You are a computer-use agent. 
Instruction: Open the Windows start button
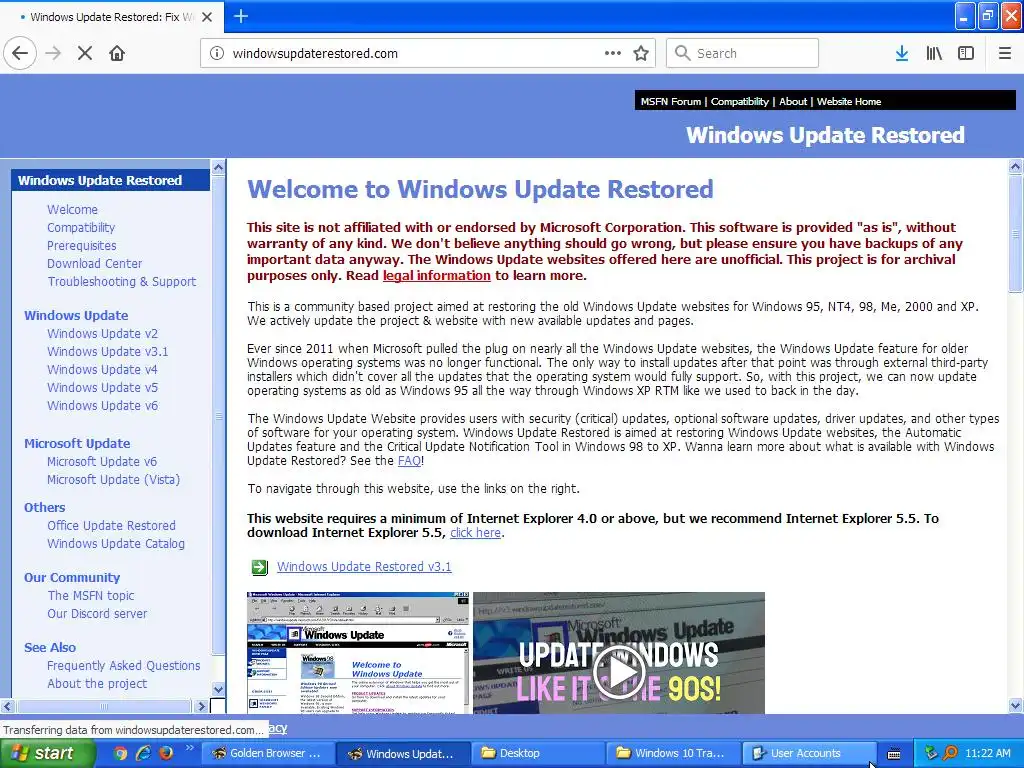tap(48, 754)
